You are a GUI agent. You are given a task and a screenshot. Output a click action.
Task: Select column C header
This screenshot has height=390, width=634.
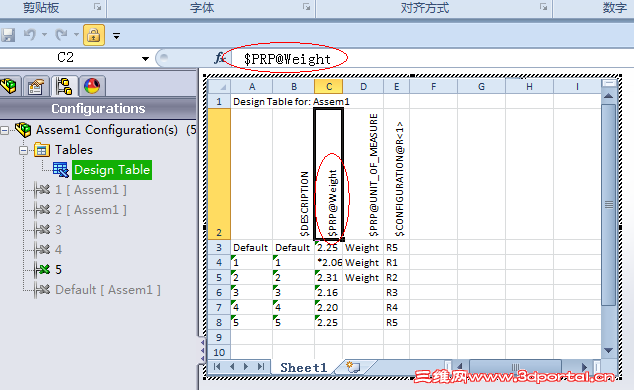[329, 86]
